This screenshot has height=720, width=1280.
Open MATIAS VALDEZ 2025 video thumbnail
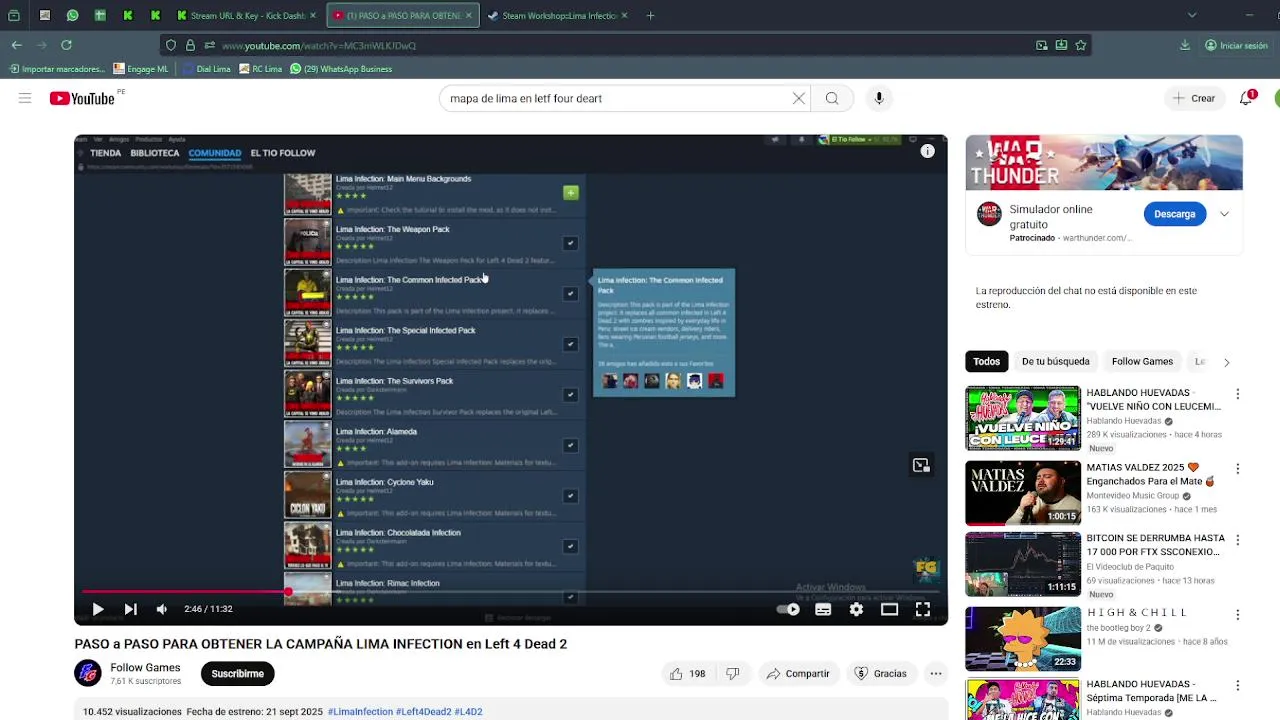pyautogui.click(x=1023, y=493)
